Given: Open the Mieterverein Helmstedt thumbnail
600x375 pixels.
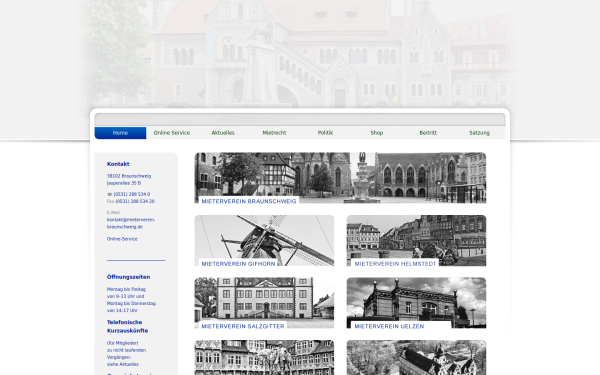Looking at the screenshot, I should (x=416, y=240).
